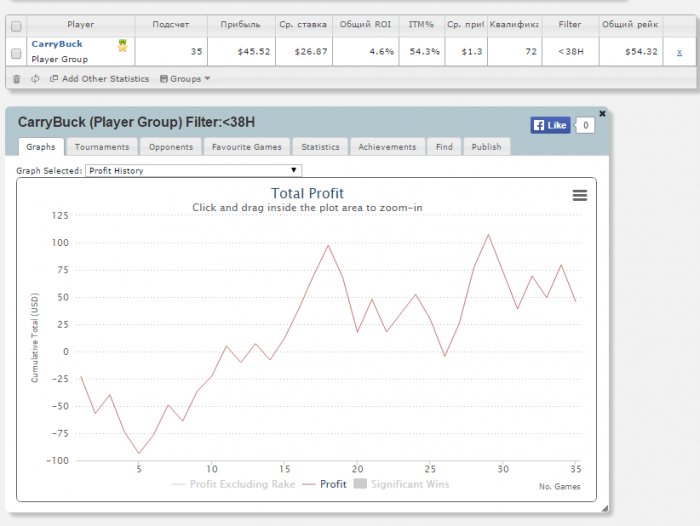Image resolution: width=700 pixels, height=526 pixels.
Task: Click the Facebook like count bubble
Action: [x=586, y=125]
